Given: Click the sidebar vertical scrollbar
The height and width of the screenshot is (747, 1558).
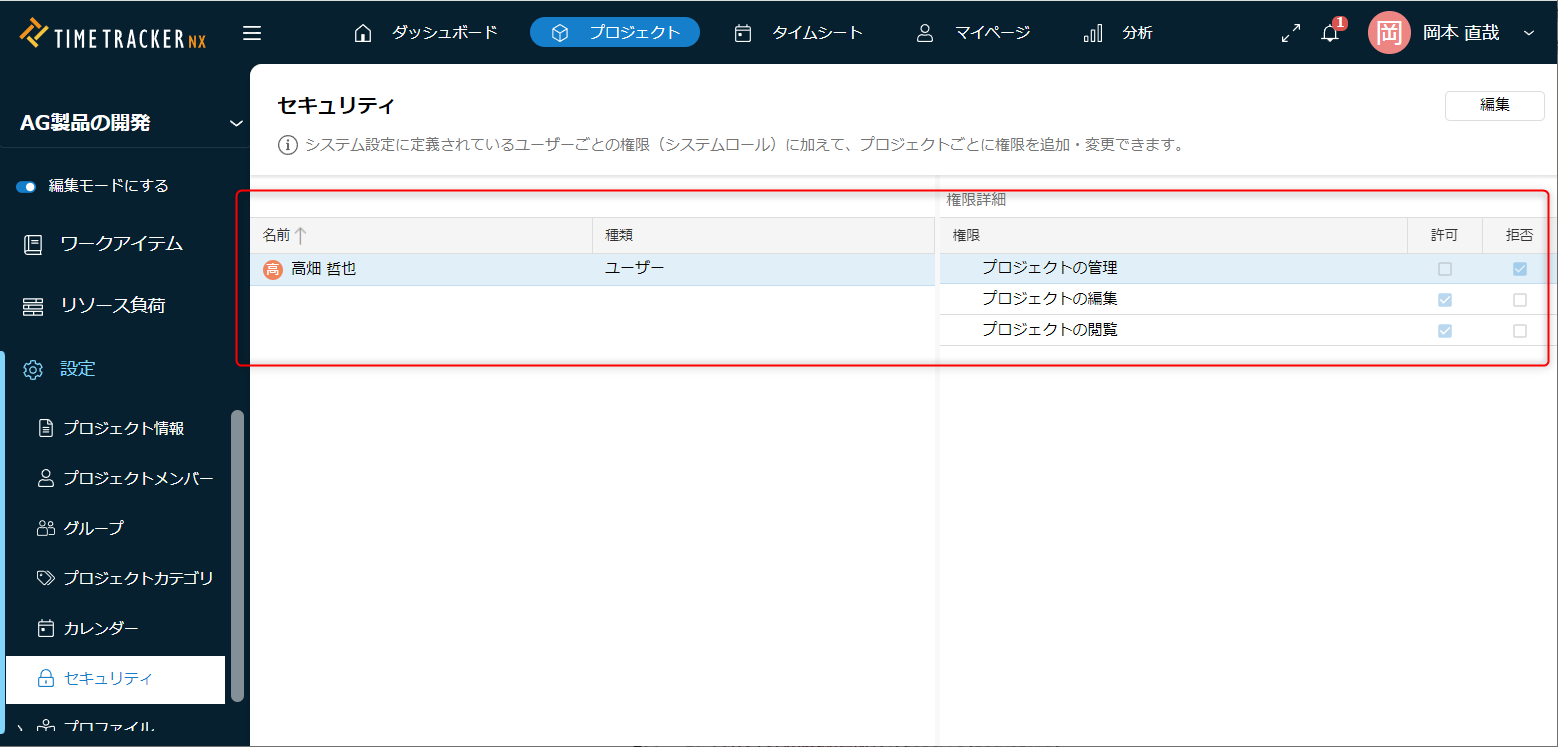Looking at the screenshot, I should click(237, 555).
